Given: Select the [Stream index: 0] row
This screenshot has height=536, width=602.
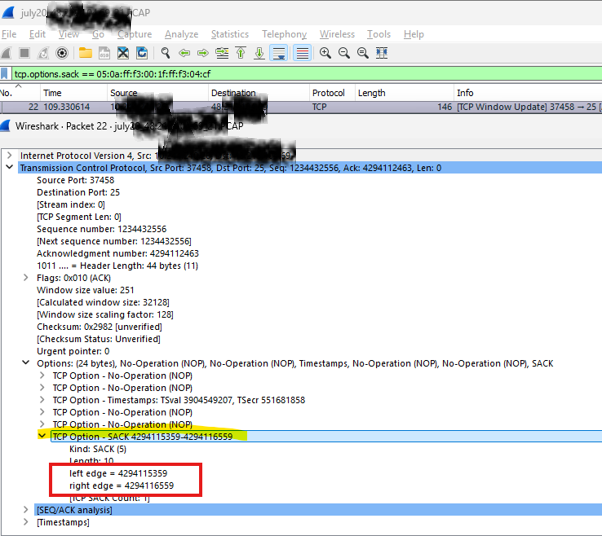Looking at the screenshot, I should click(x=71, y=205).
